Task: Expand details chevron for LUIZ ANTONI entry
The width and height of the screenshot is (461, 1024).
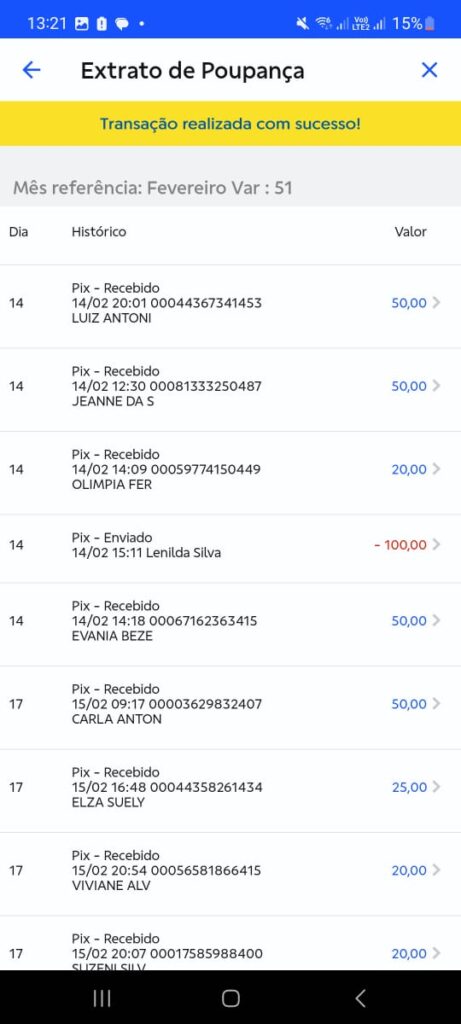Action: 437,302
